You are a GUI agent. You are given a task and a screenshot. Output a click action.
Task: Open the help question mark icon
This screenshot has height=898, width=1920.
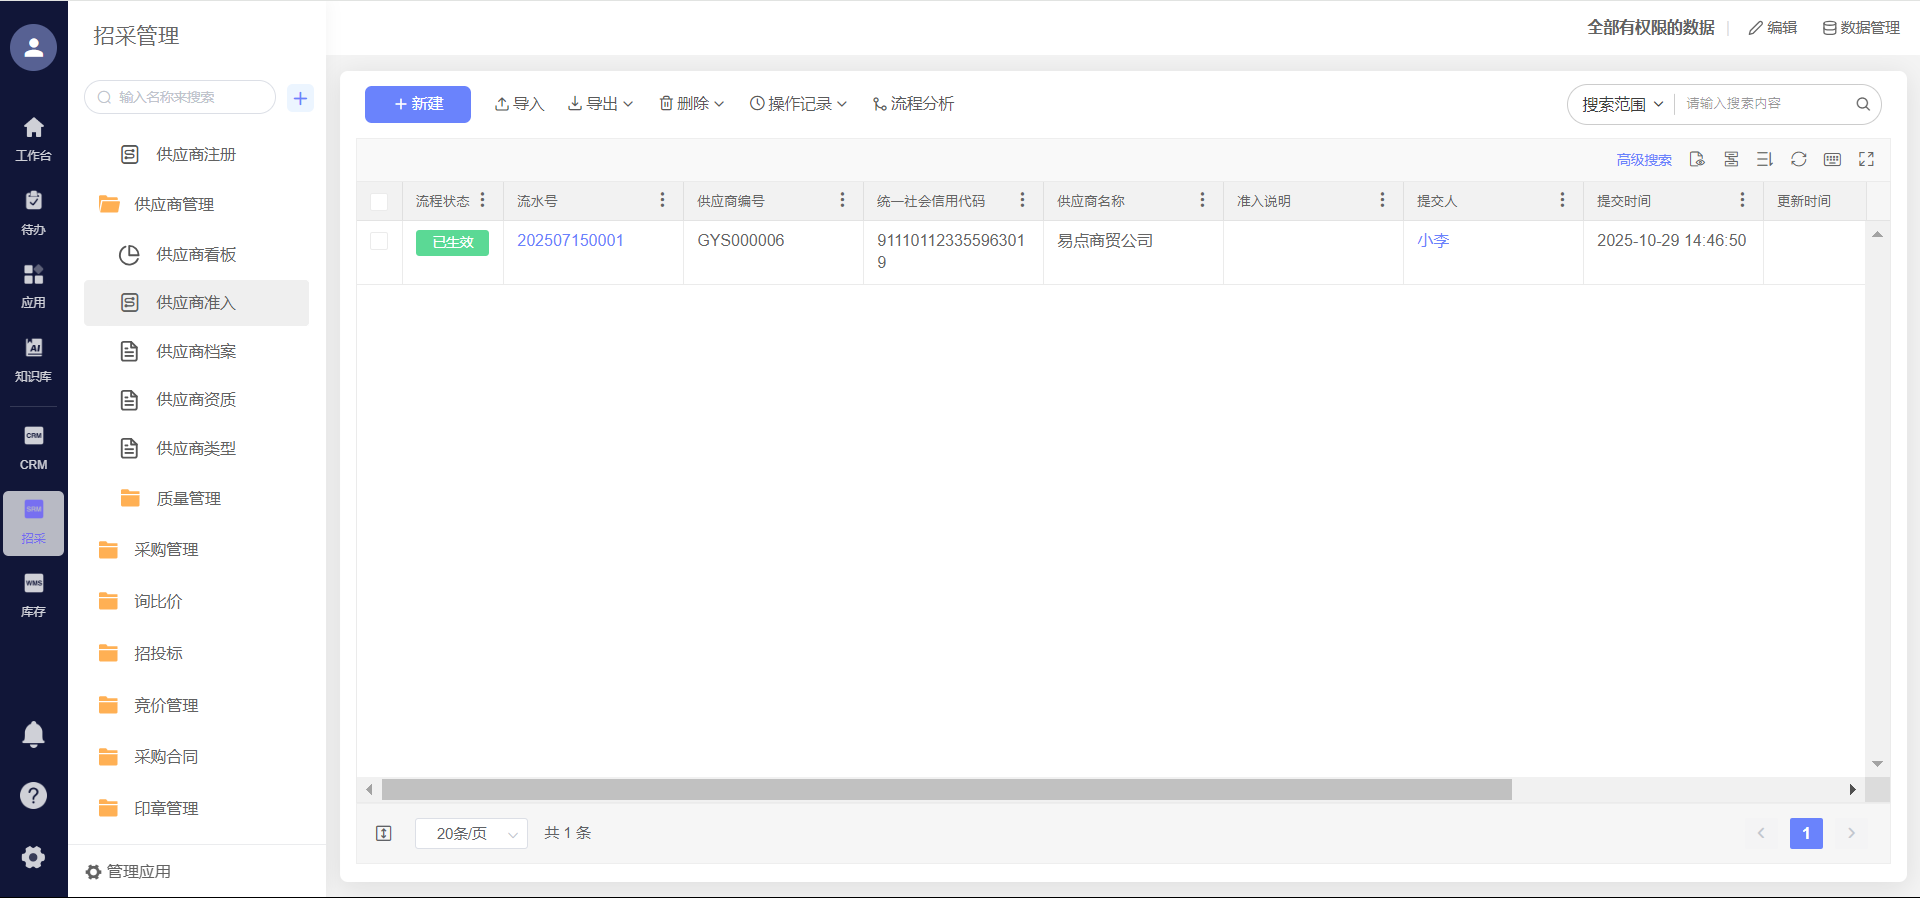coord(33,795)
